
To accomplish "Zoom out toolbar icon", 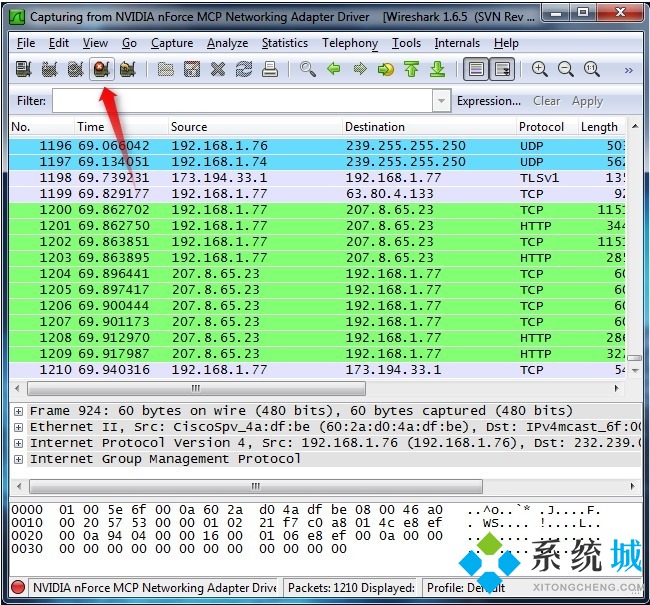I will pyautogui.click(x=565, y=69).
